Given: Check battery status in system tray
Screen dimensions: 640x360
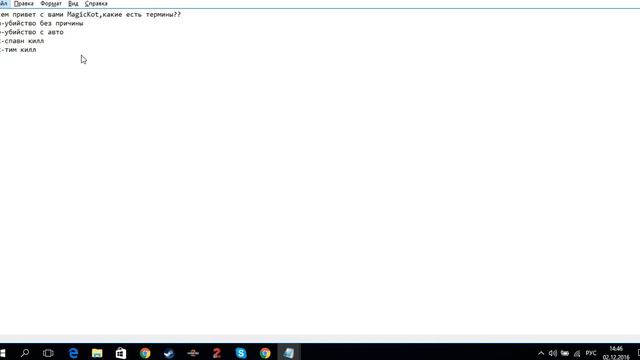Looking at the screenshot, I should (565, 353).
